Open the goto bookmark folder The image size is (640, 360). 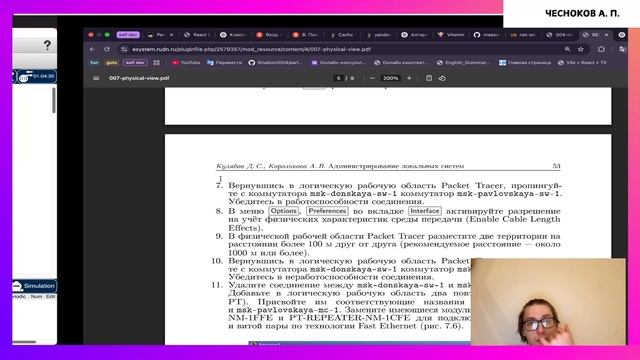point(111,62)
